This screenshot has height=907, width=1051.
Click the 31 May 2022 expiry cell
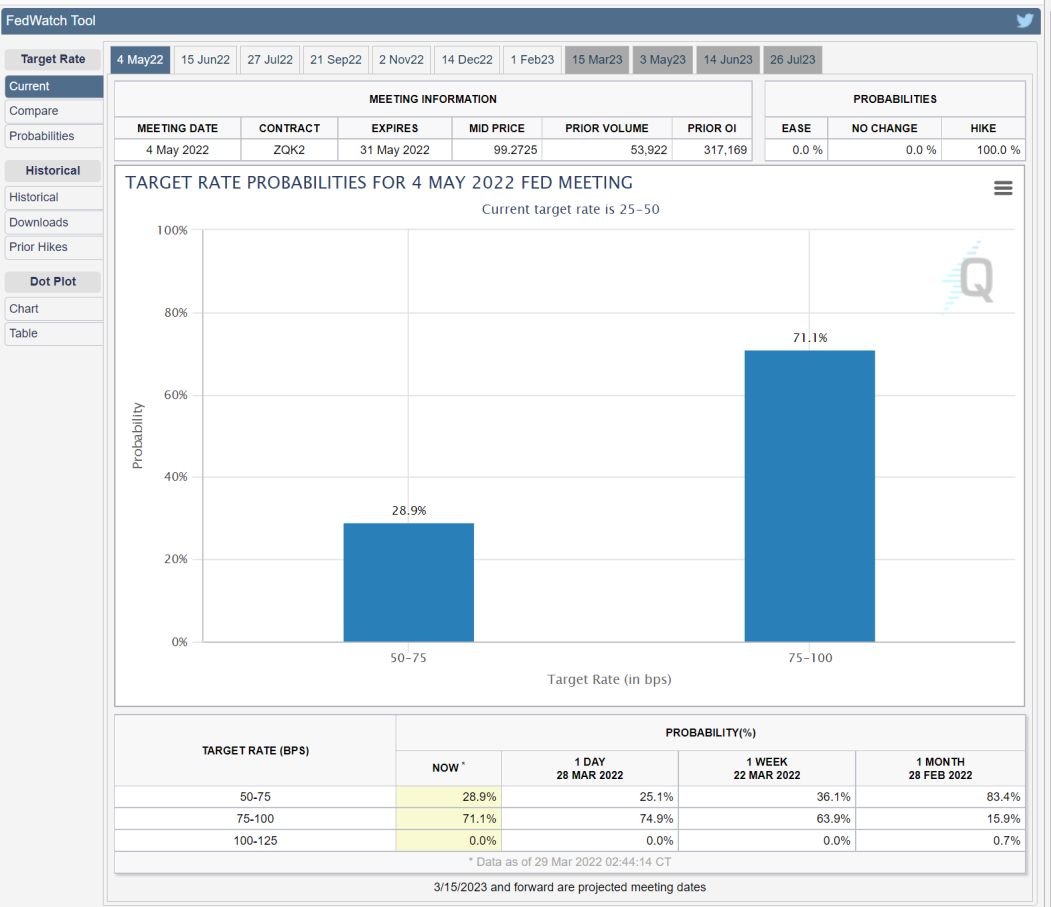click(x=395, y=150)
